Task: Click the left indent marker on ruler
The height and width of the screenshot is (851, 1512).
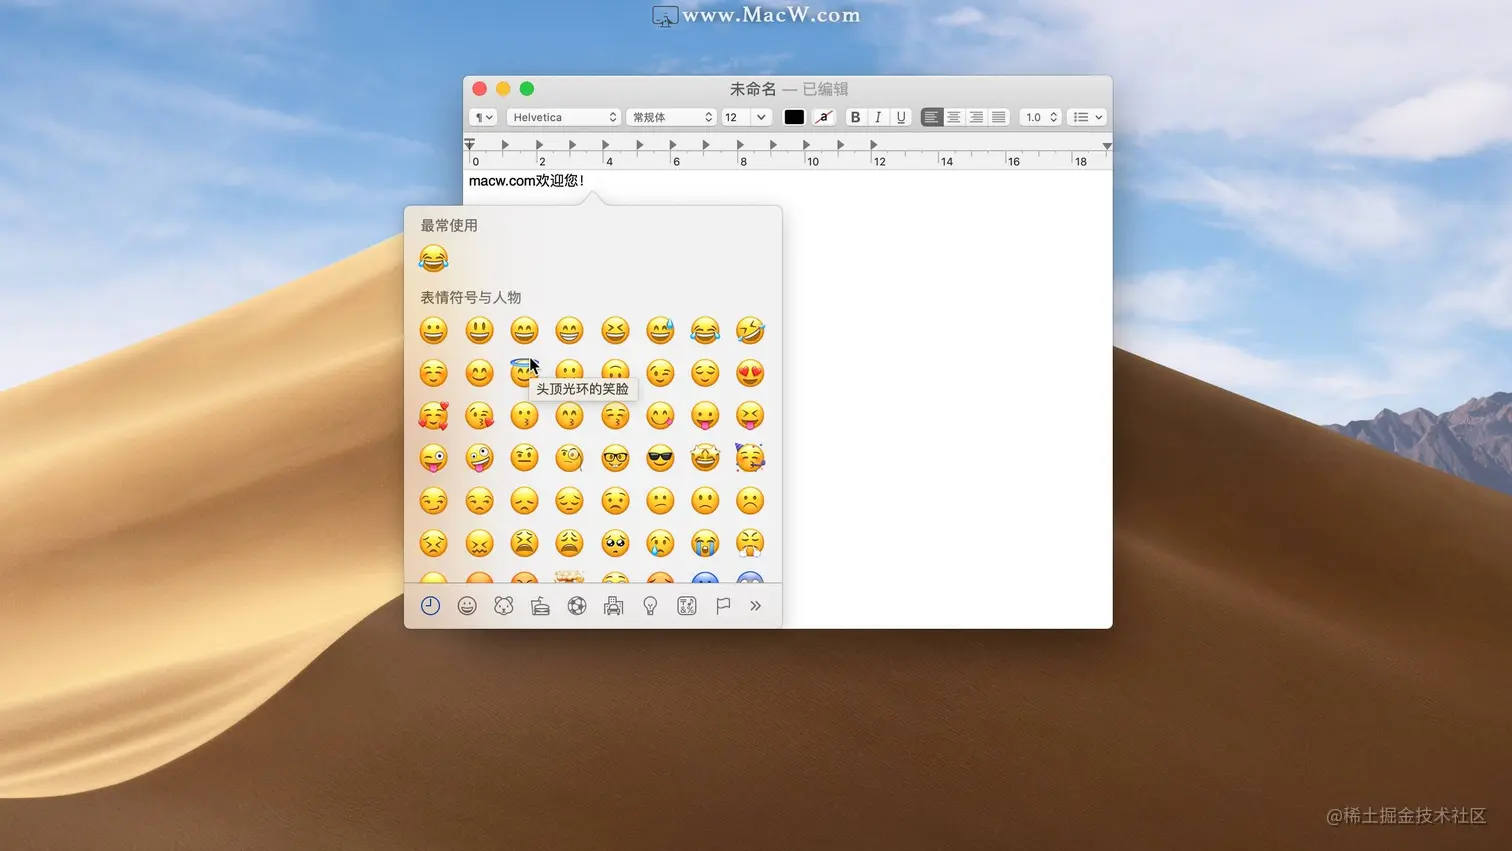Action: coord(469,146)
